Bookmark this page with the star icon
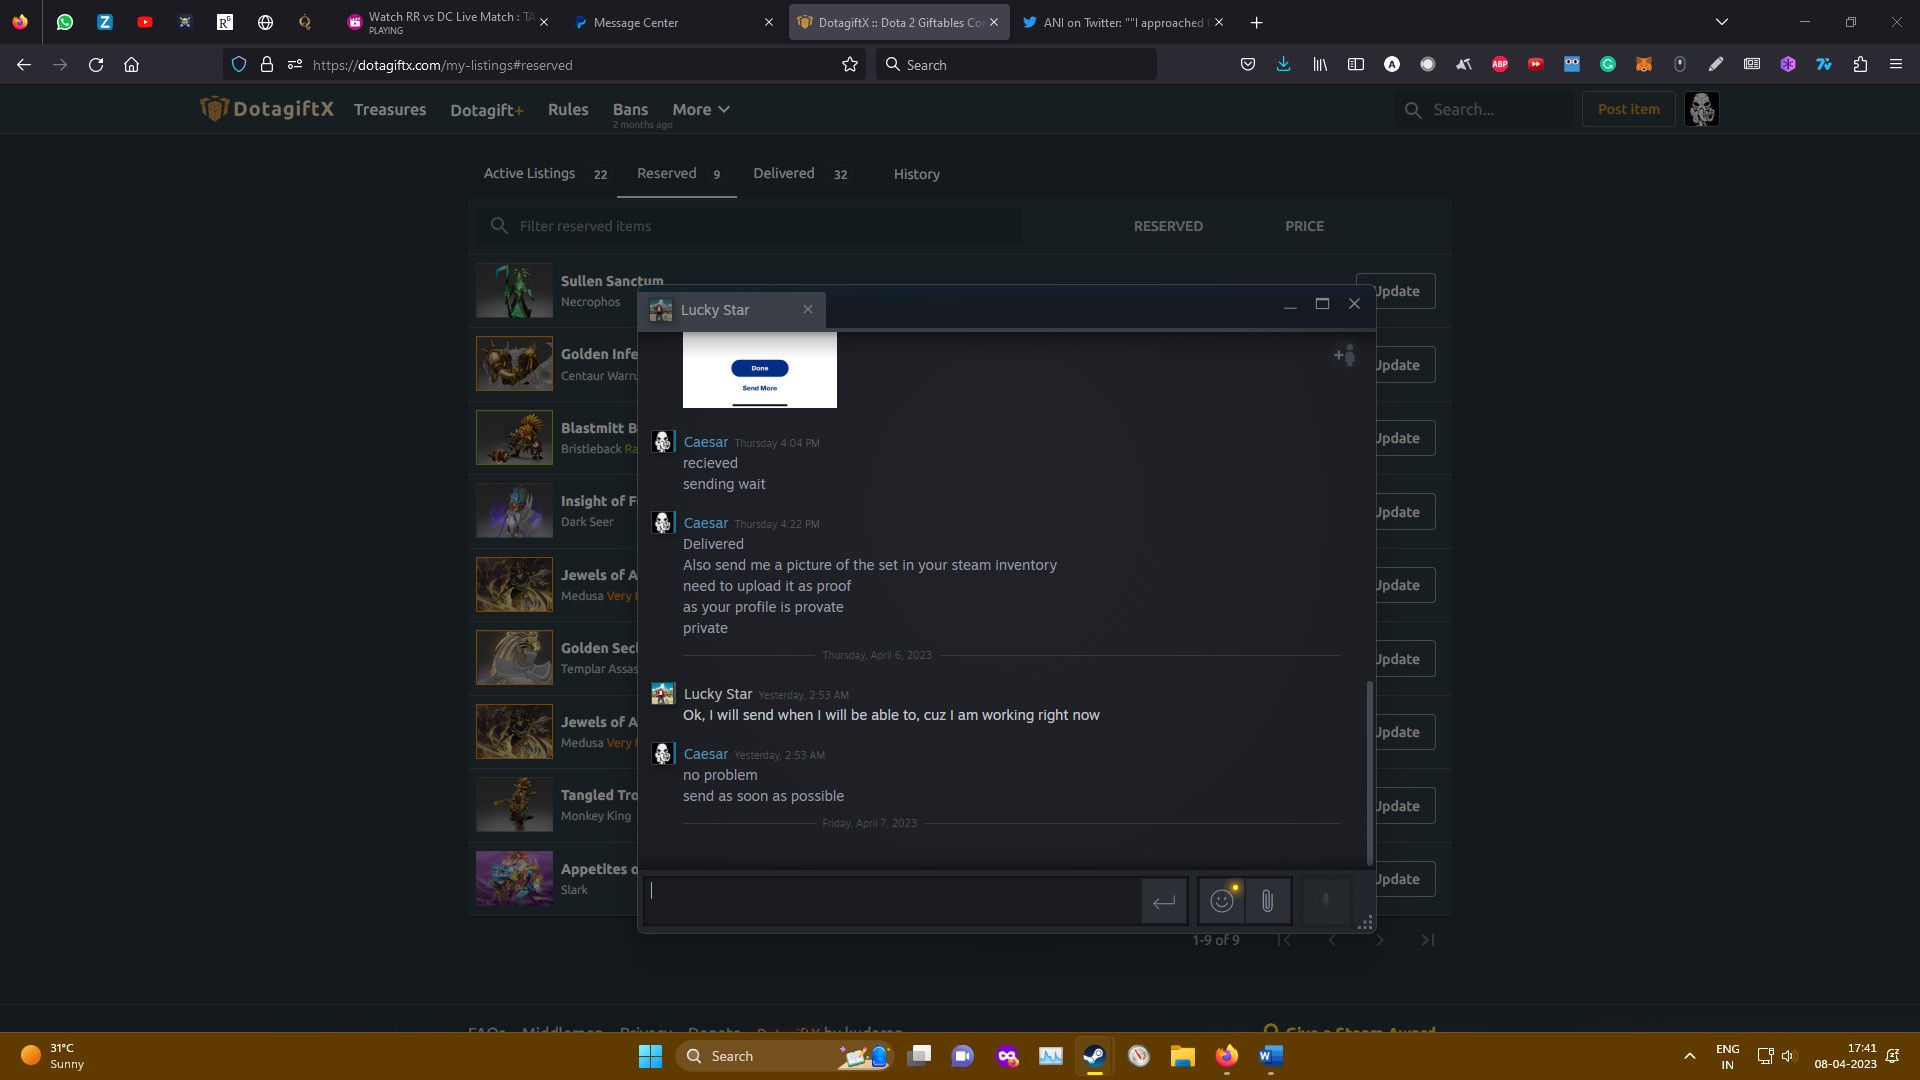This screenshot has width=1920, height=1080. click(850, 64)
